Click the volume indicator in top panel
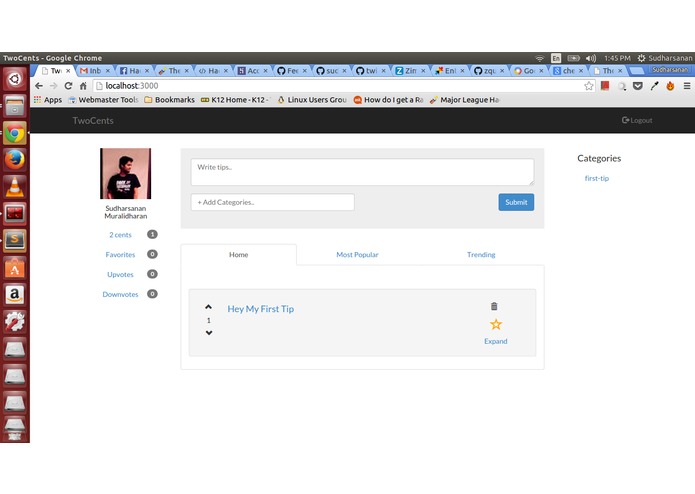The image size is (695, 494). point(590,58)
